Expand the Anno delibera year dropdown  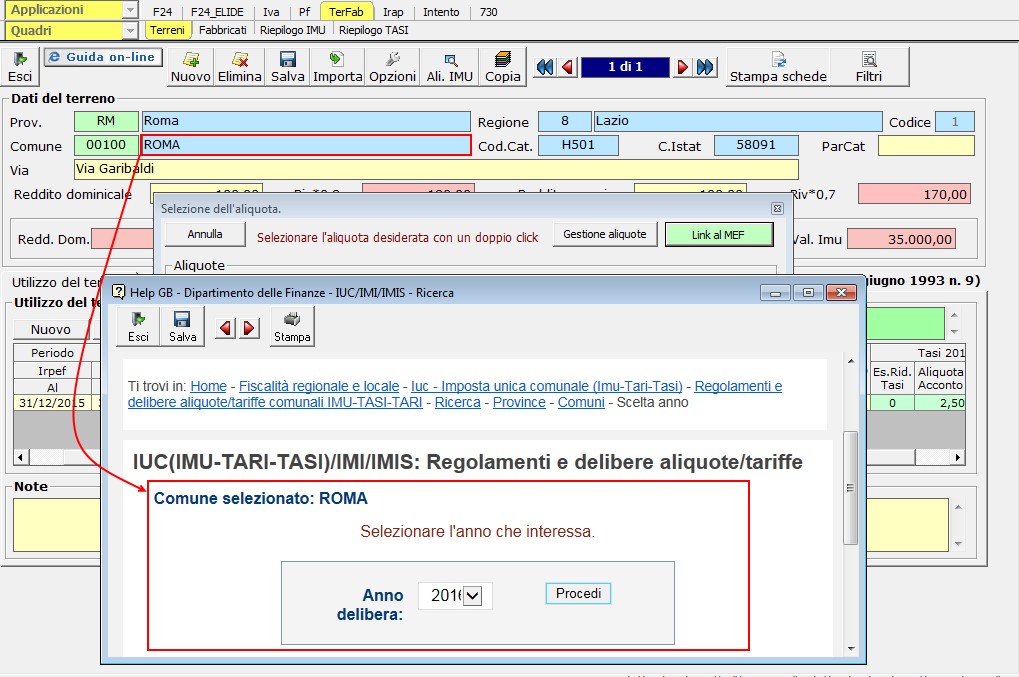472,596
